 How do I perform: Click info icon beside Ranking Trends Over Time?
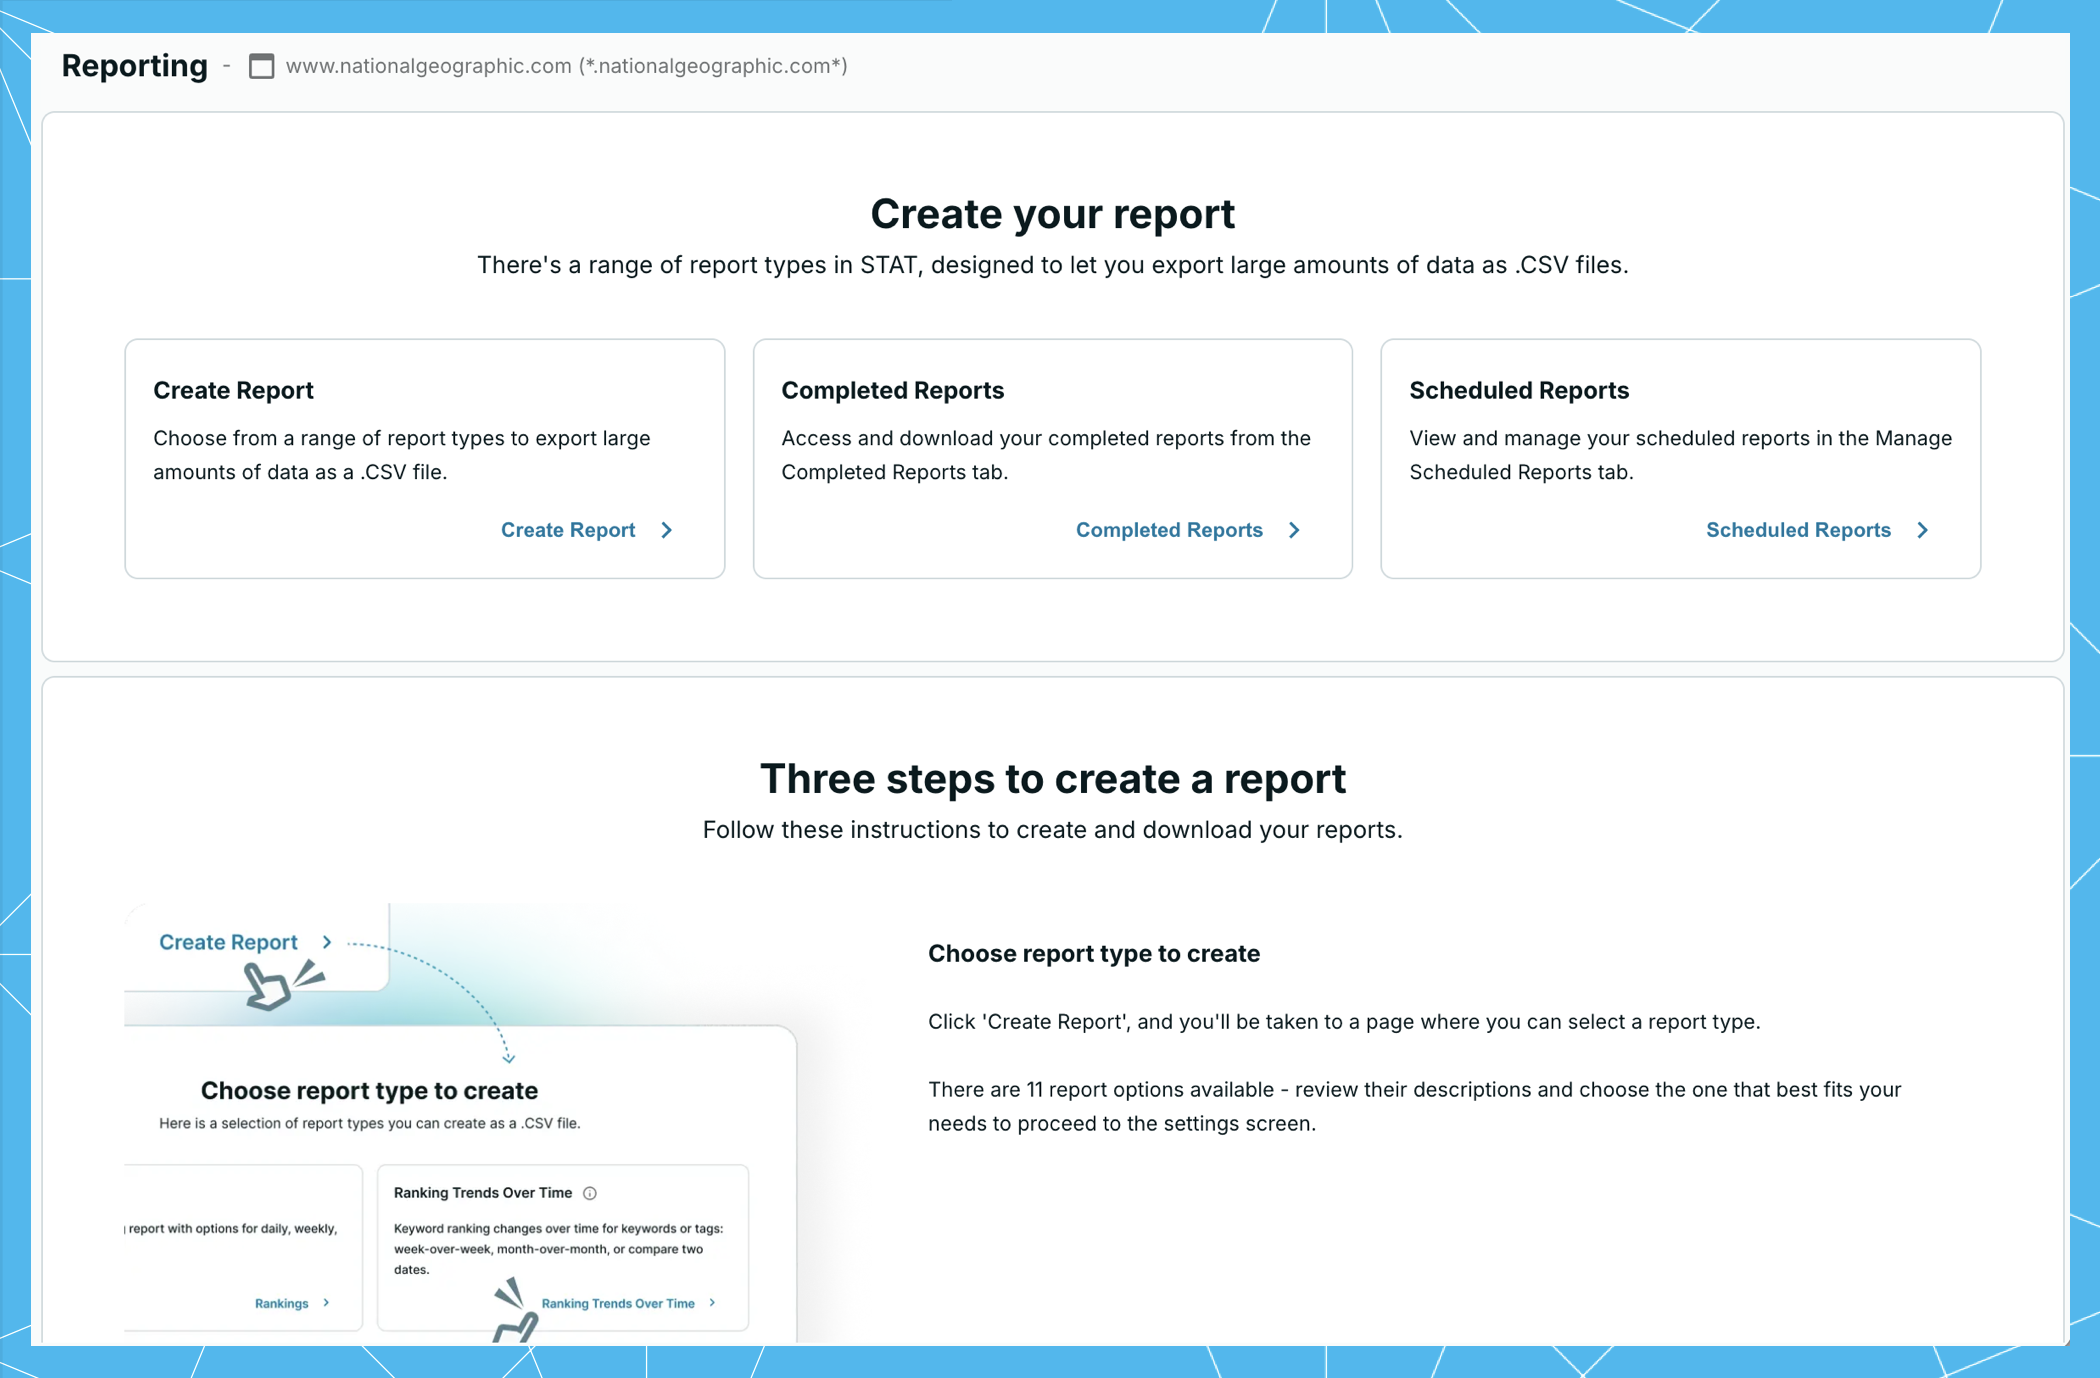click(x=590, y=1193)
